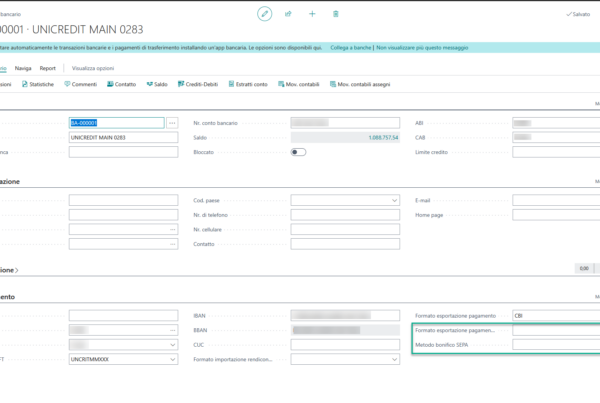The height and width of the screenshot is (403, 600).
Task: Click Non visualizzare più questo messaggio link
Action: (x=422, y=47)
